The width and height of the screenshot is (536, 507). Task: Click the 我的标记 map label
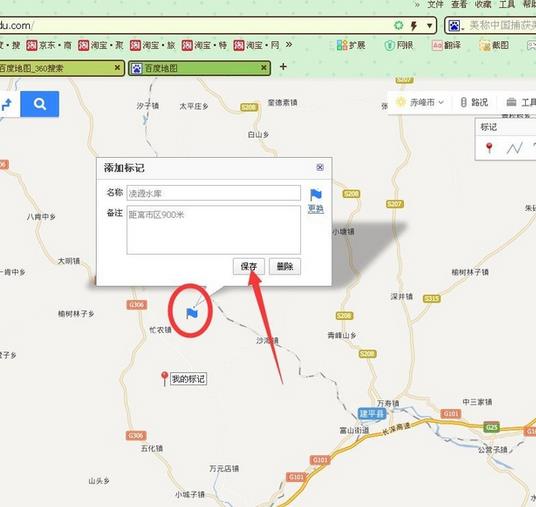pyautogui.click(x=188, y=379)
